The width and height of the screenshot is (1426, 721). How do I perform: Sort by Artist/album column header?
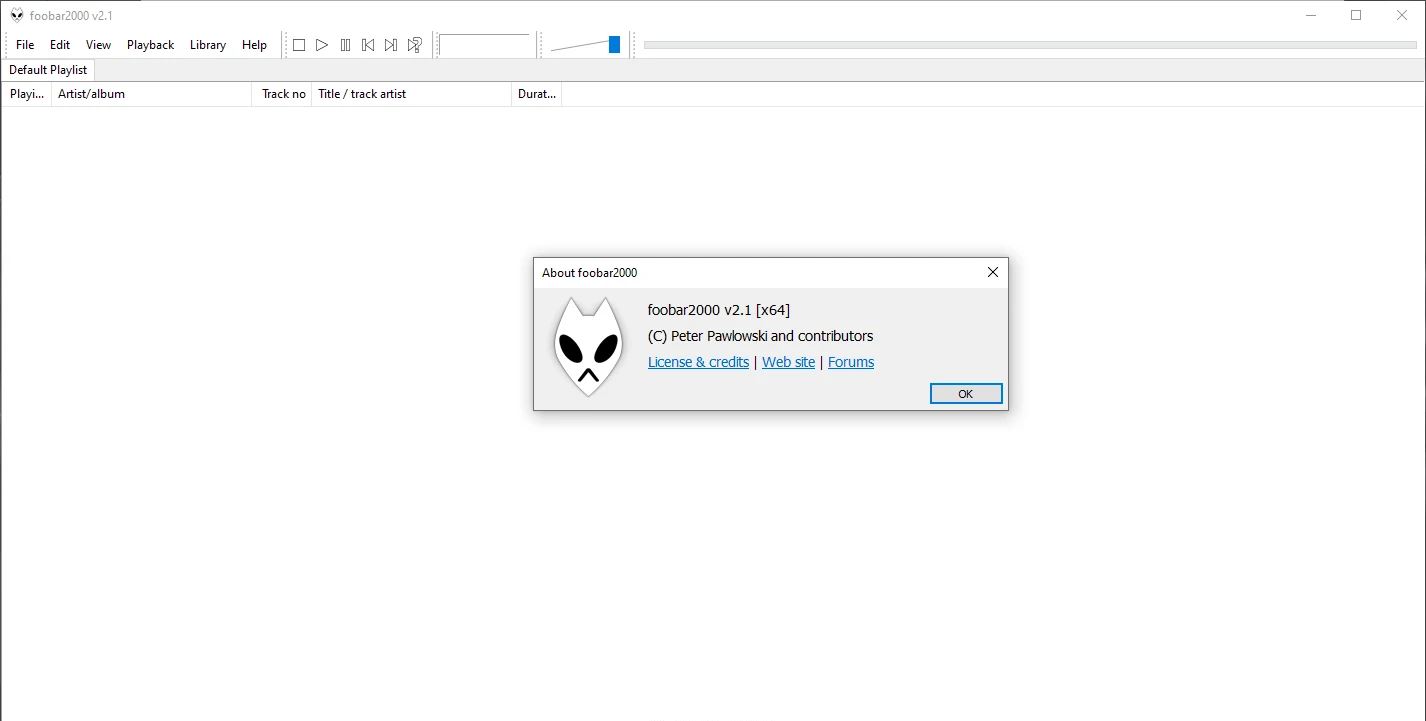coord(152,94)
